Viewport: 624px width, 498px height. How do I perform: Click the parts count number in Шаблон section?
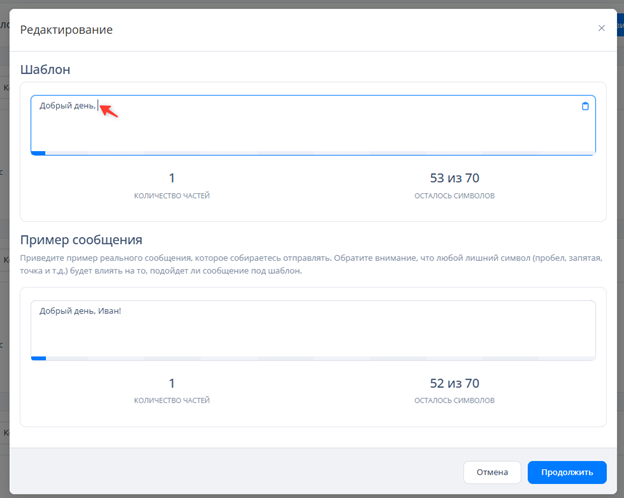pyautogui.click(x=172, y=178)
